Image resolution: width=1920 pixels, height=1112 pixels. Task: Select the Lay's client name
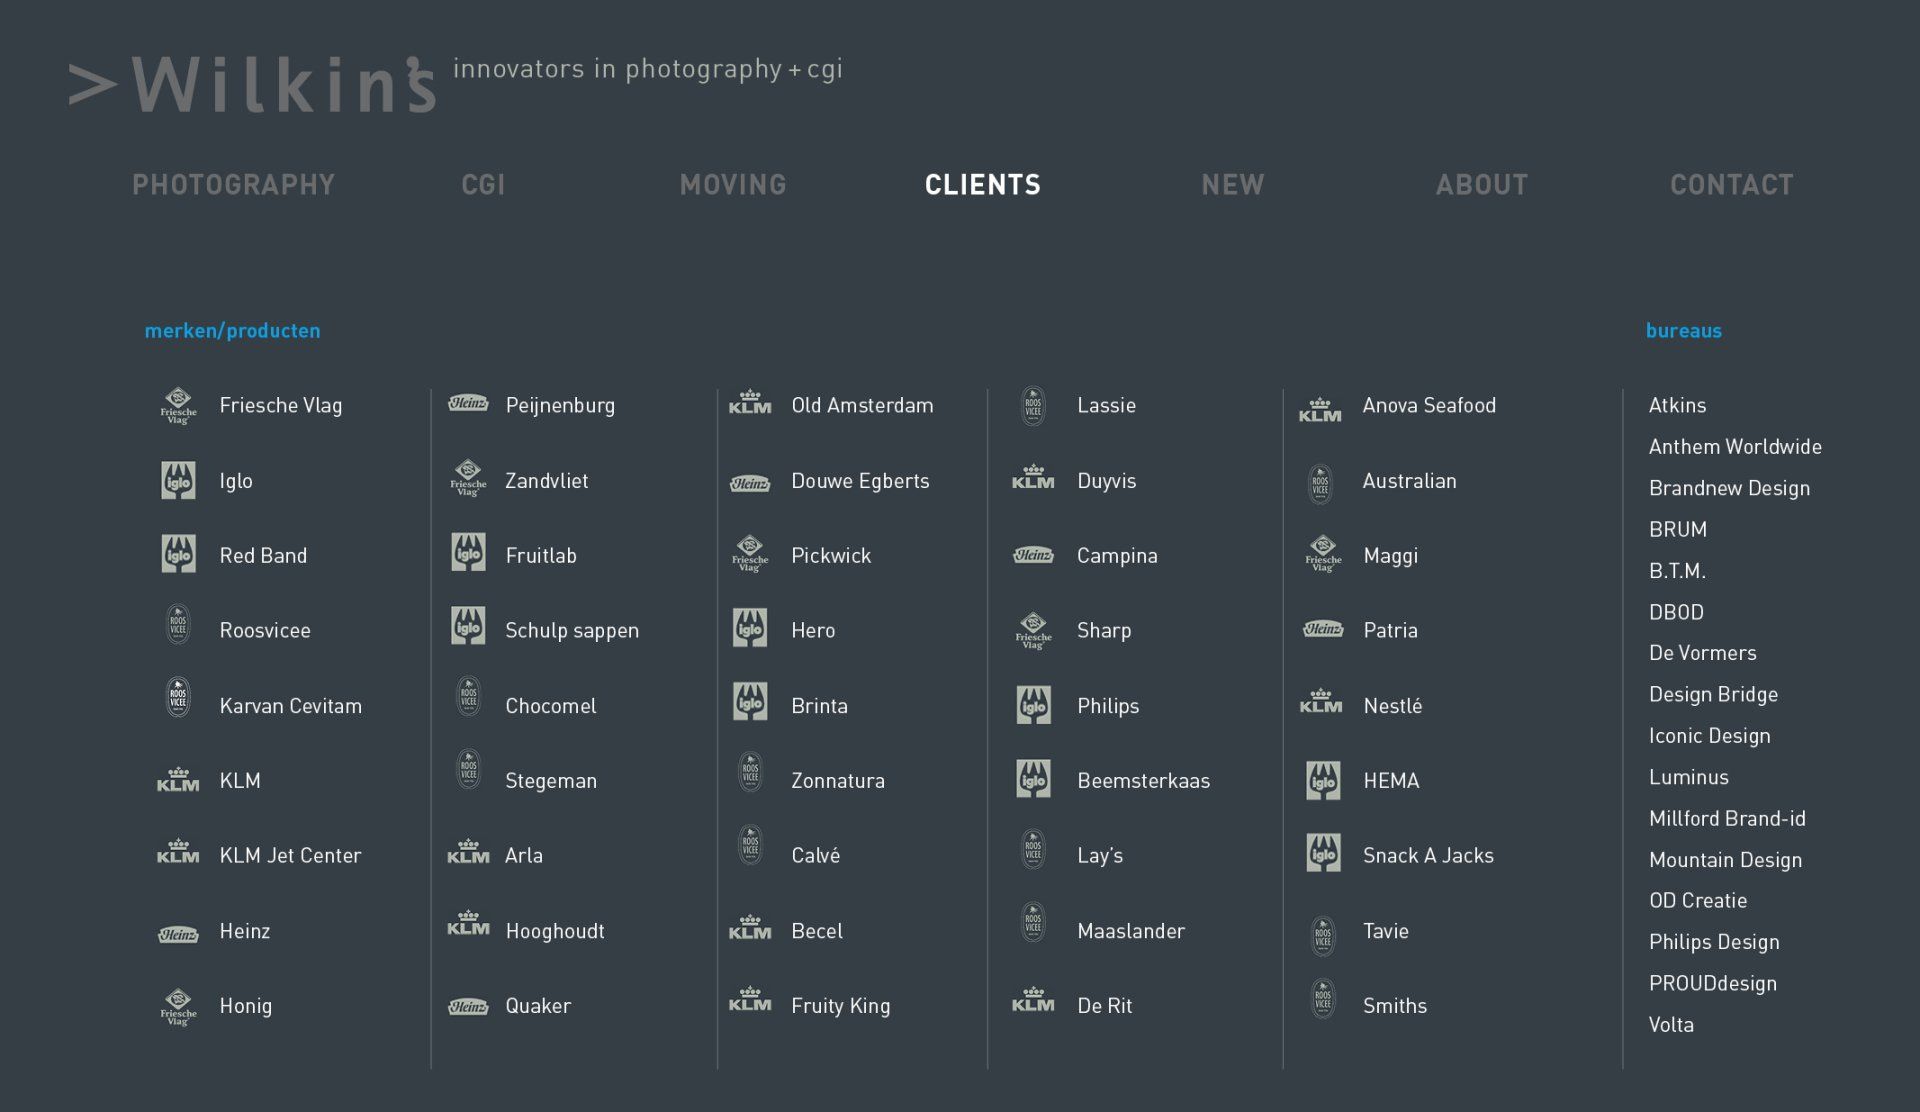1100,856
